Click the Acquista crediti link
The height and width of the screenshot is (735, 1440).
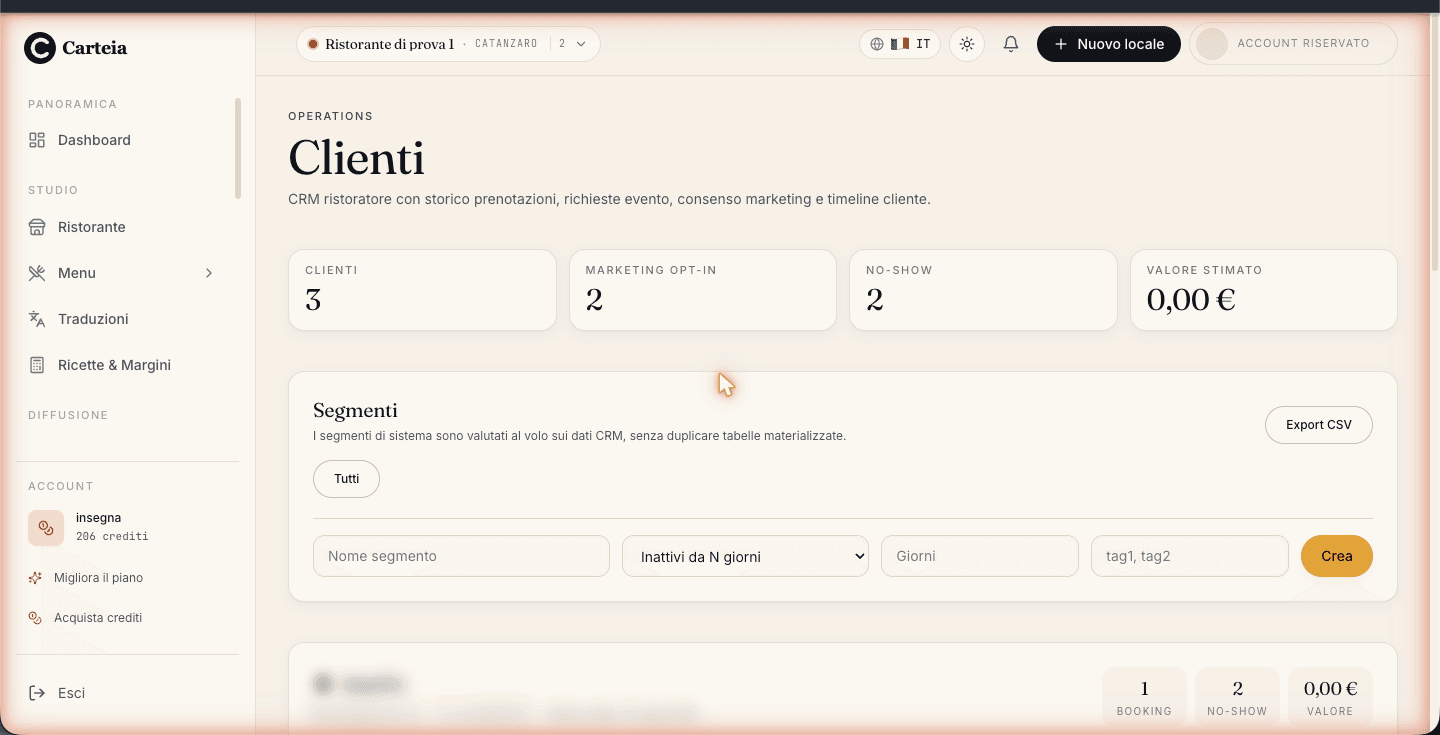[x=98, y=618]
